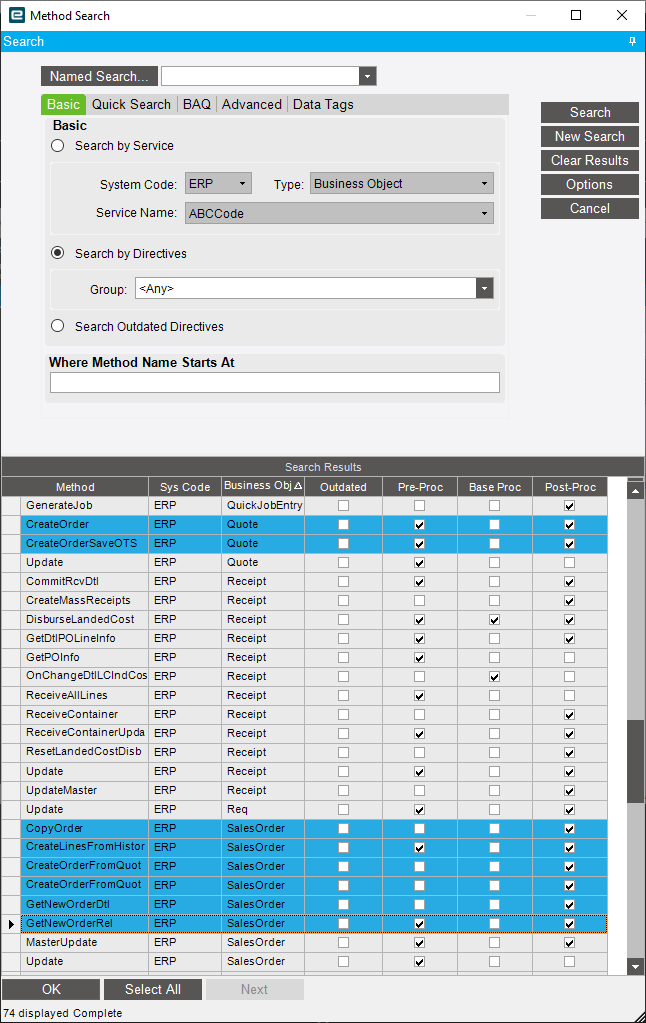This screenshot has height=1023, width=646.
Task: Pin the Search panel using pushpin icon
Action: pos(632,41)
